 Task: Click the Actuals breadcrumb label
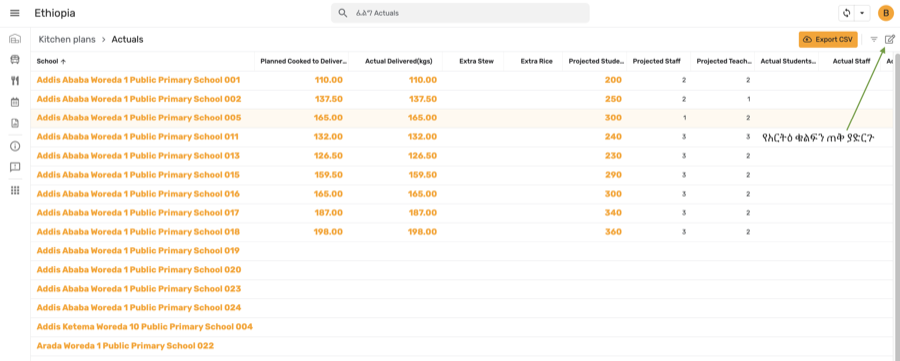point(127,40)
